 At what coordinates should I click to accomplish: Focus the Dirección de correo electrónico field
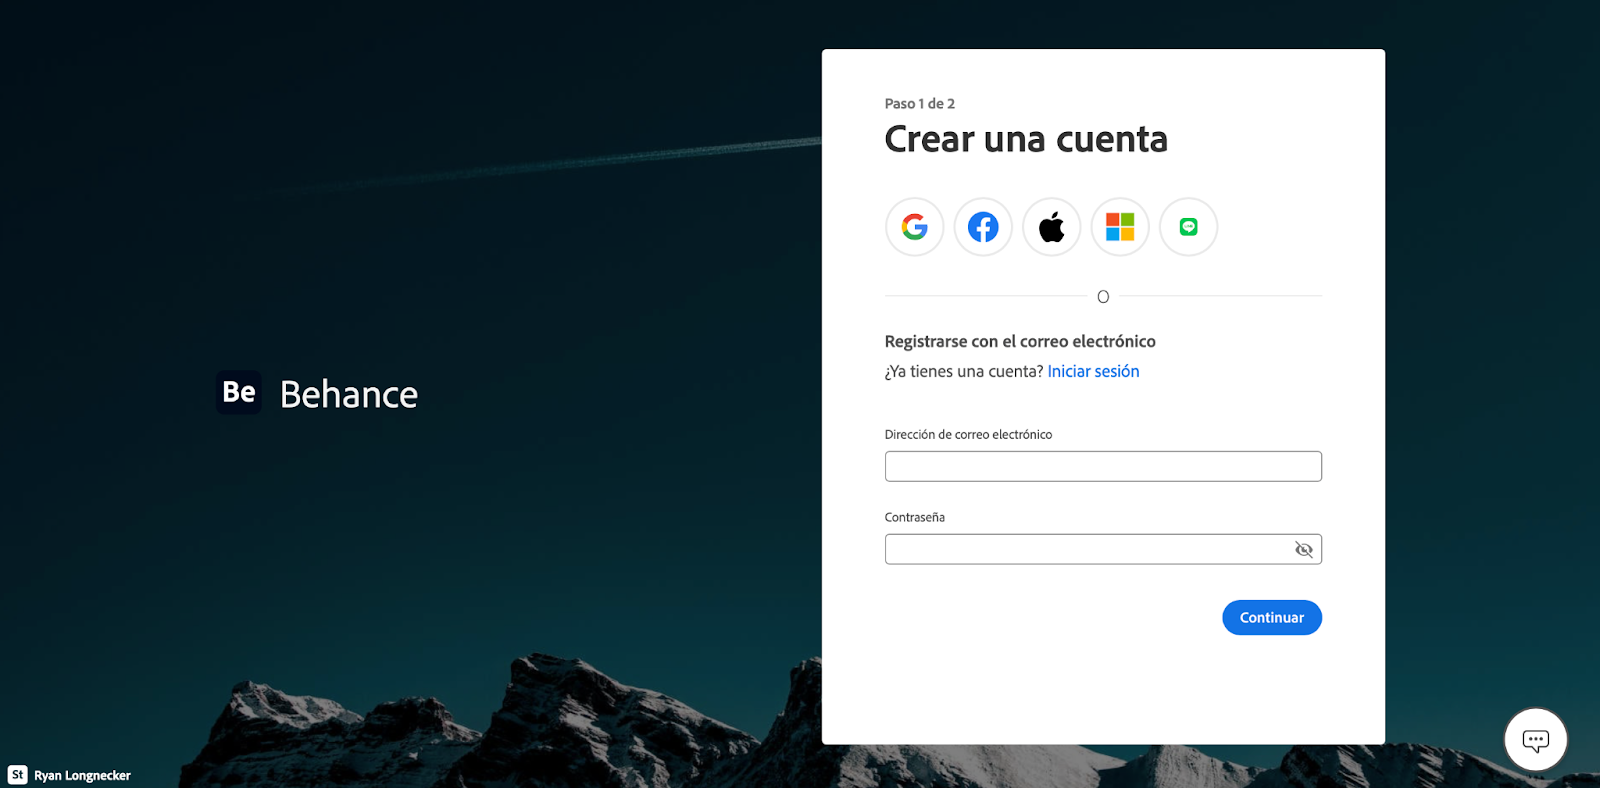(x=1103, y=466)
